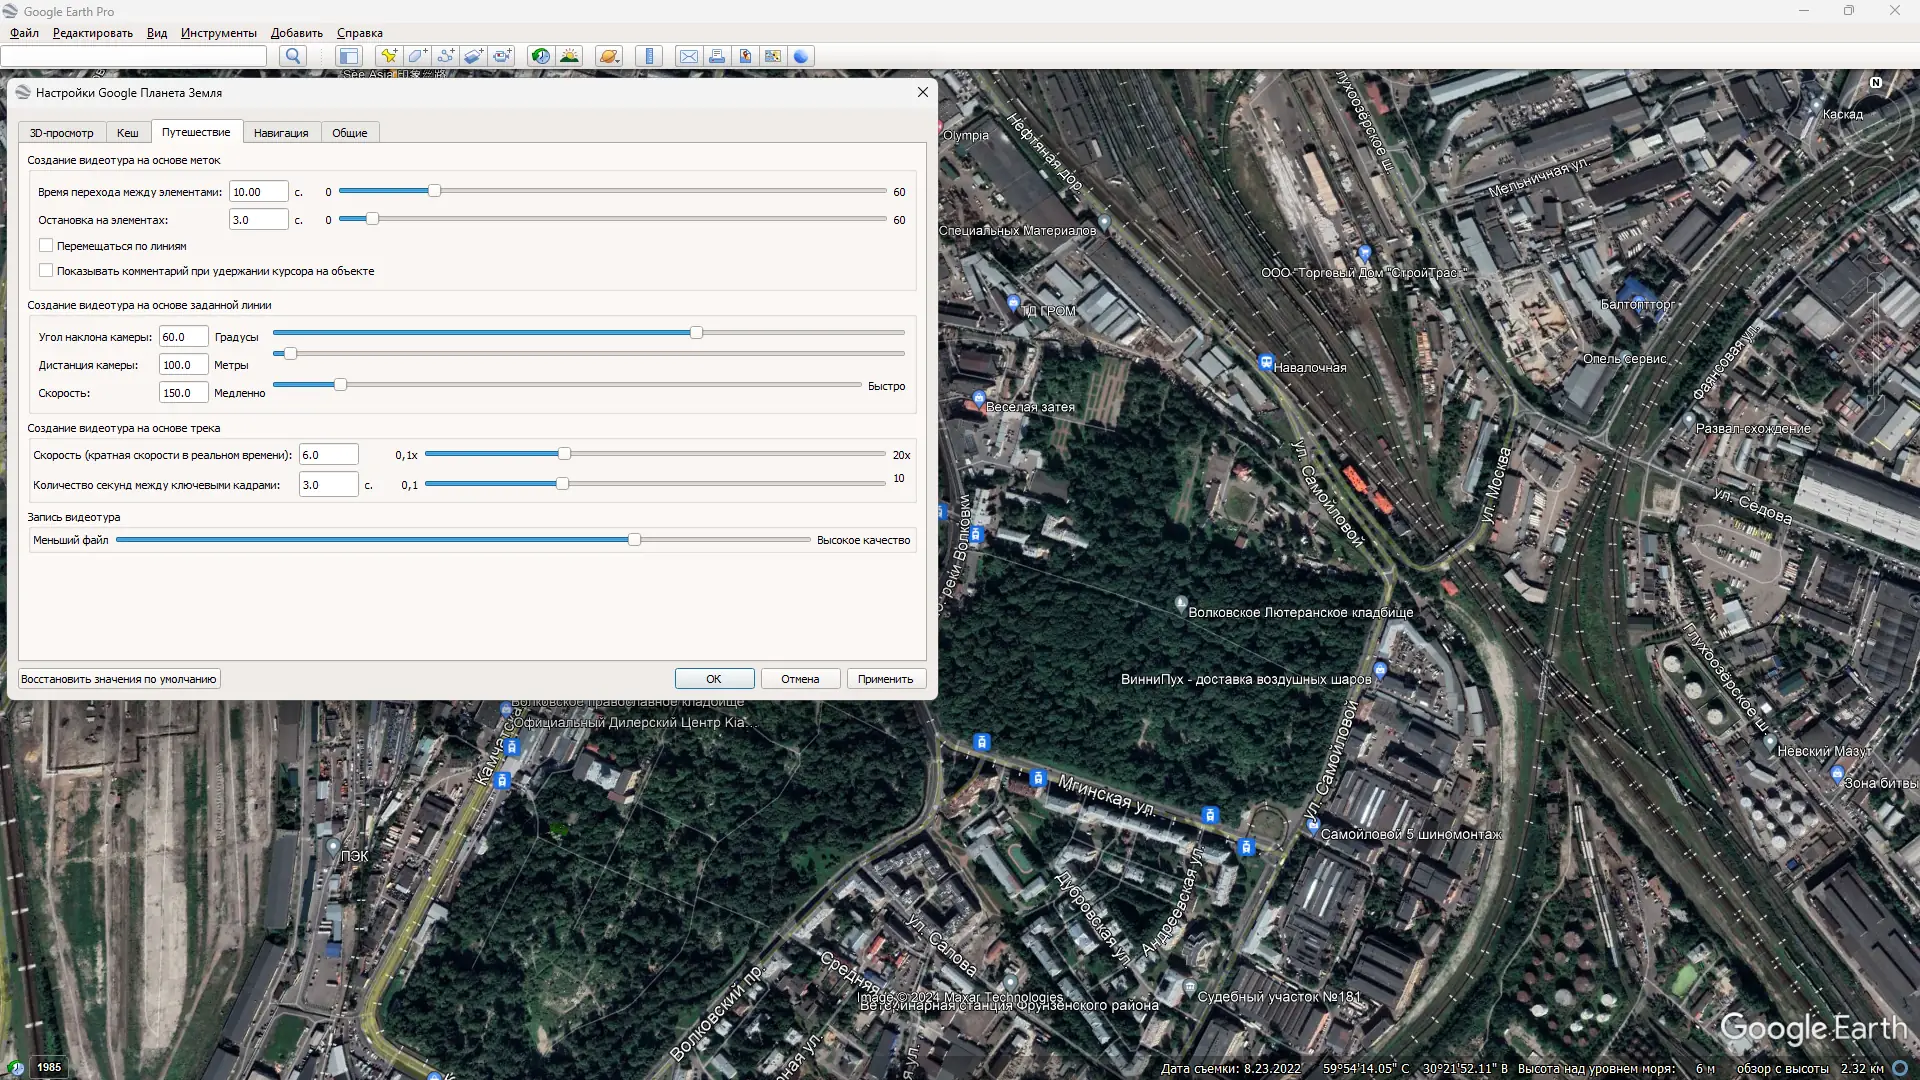Image resolution: width=1920 pixels, height=1080 pixels.
Task: Open the Инструменты menu
Action: click(x=218, y=33)
